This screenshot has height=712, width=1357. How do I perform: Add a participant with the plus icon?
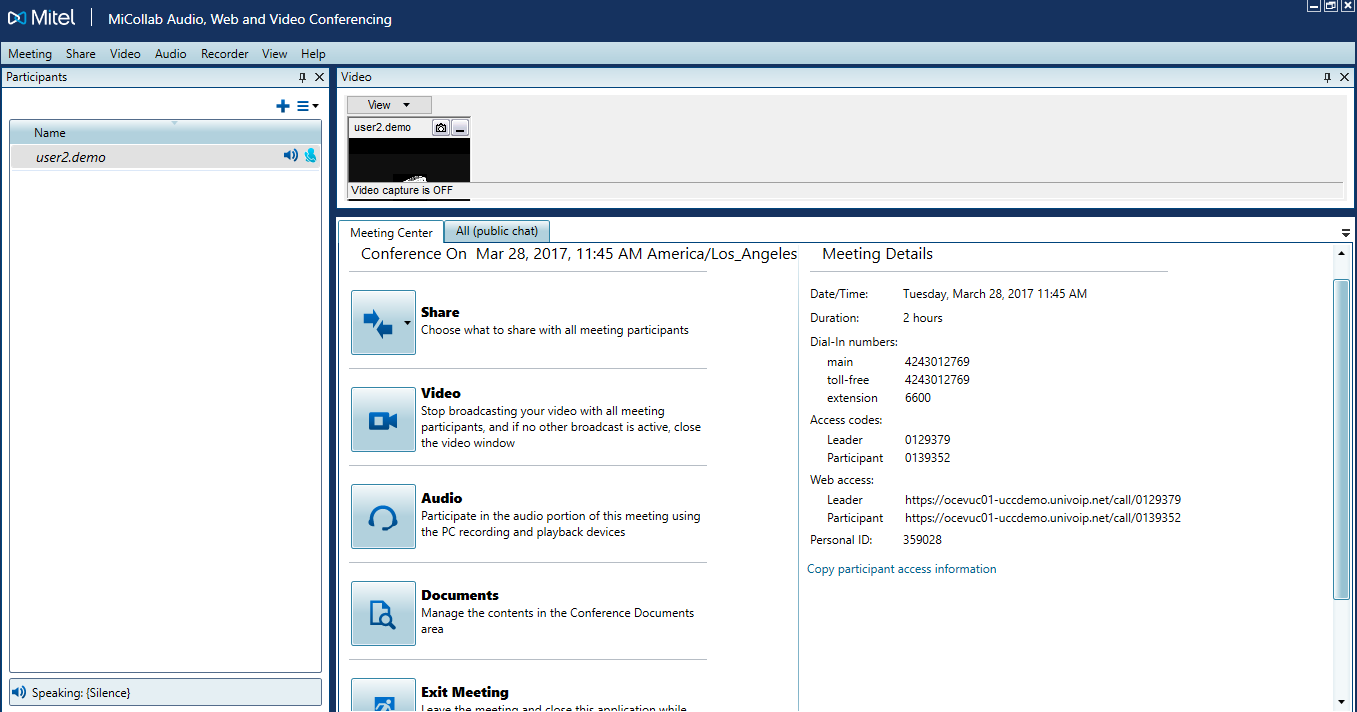(283, 106)
